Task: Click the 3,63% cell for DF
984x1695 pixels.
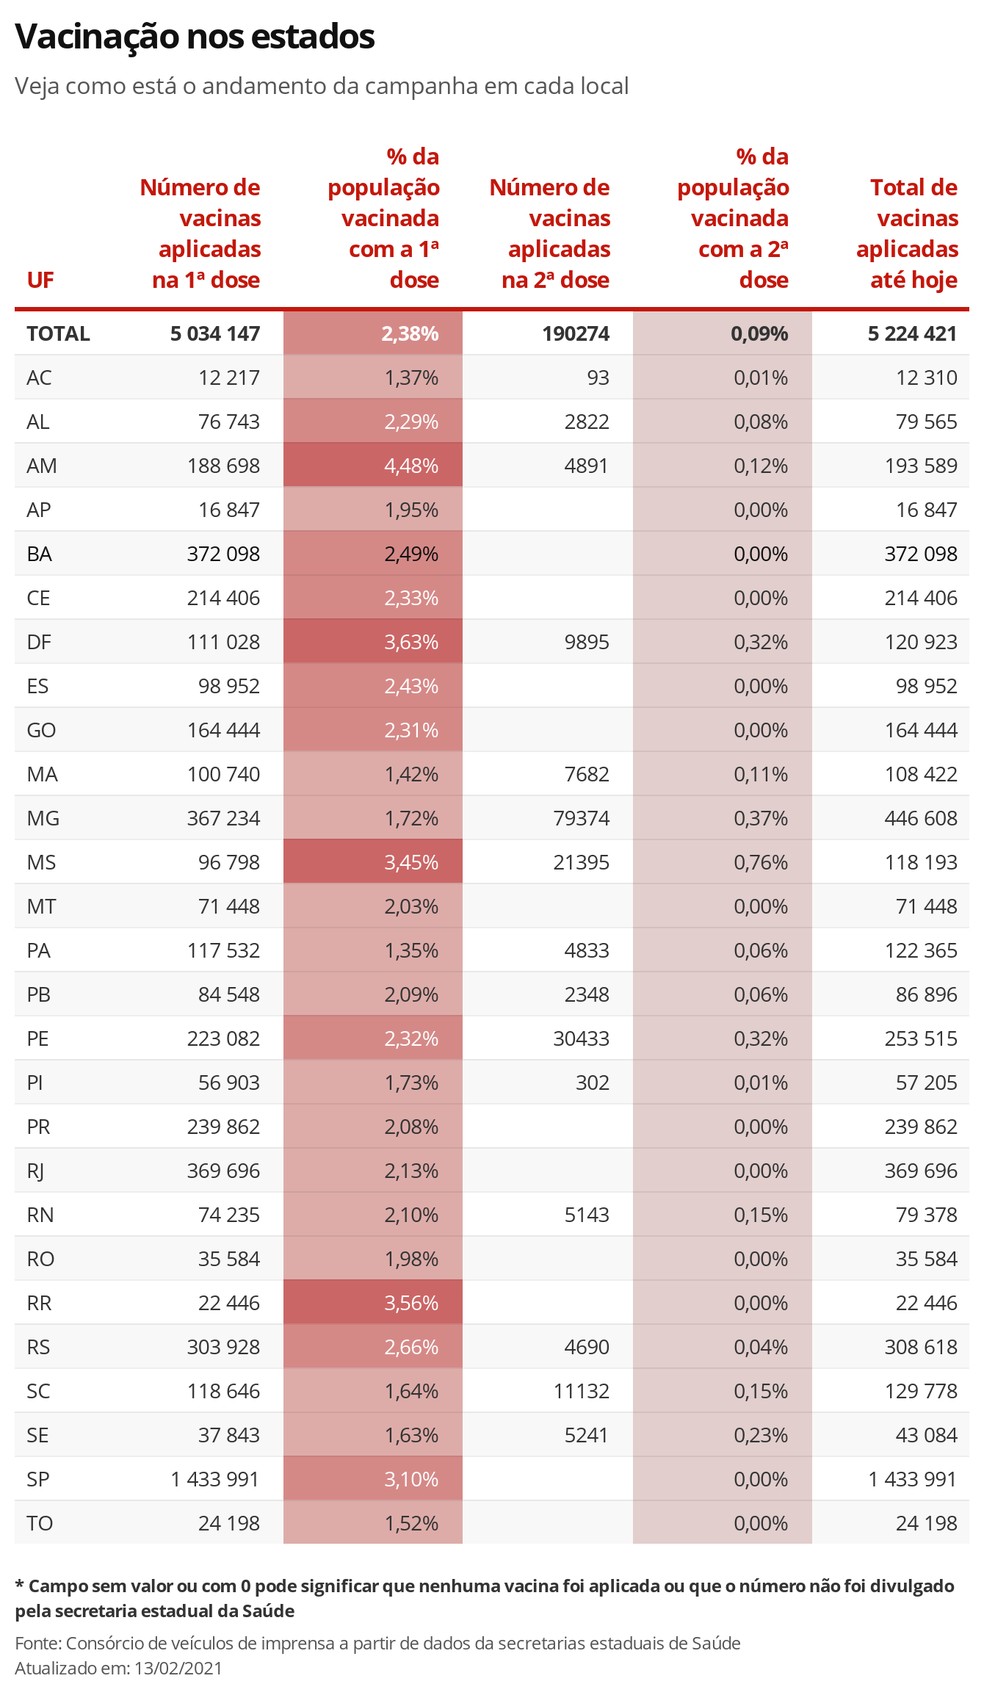Action: (373, 642)
